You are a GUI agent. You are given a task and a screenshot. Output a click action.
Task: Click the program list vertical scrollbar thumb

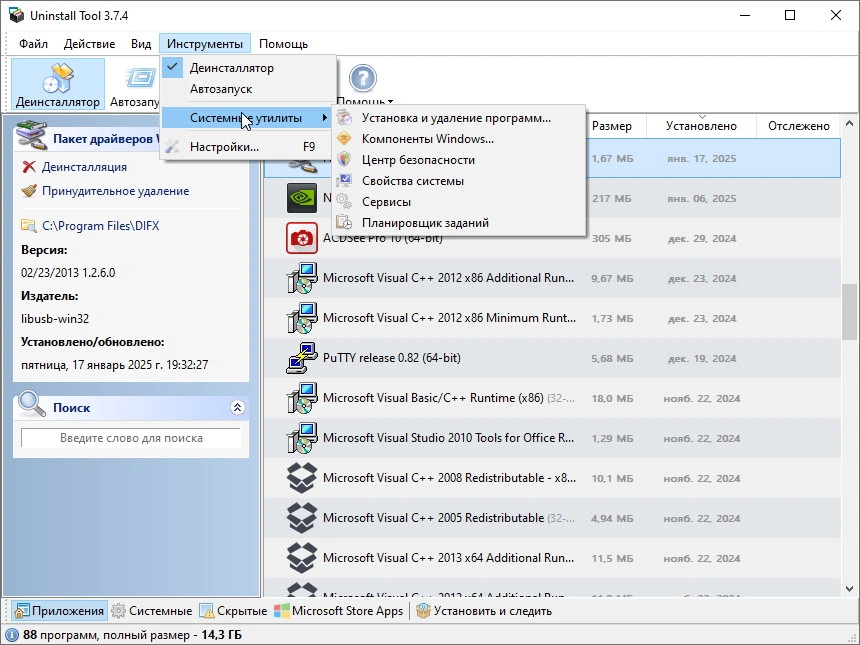pyautogui.click(x=849, y=311)
